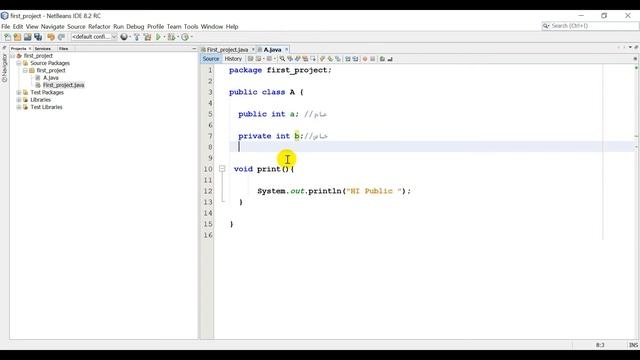Open the Profile Project dropdown arrow
Image resolution: width=640 pixels, height=360 pixels.
coord(191,37)
